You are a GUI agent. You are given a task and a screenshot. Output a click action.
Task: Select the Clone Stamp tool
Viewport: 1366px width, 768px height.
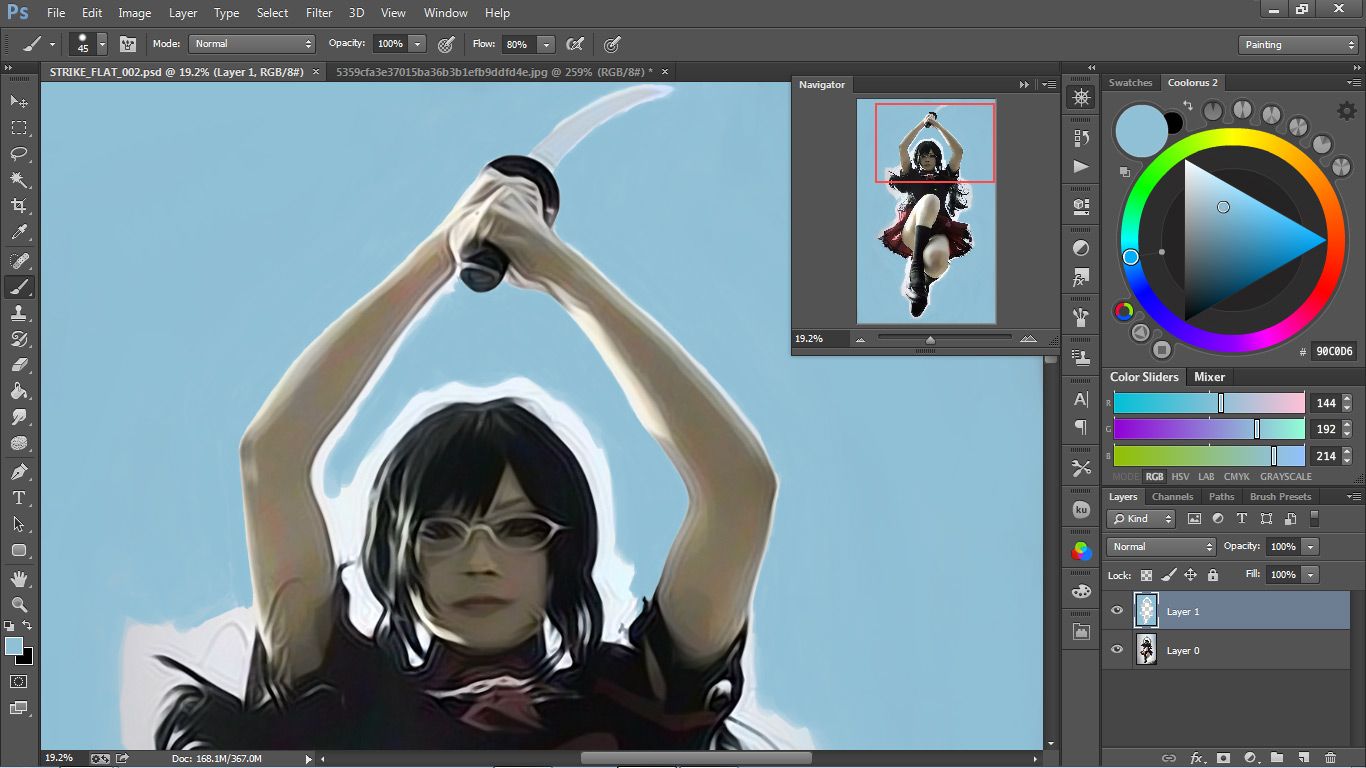coord(19,313)
